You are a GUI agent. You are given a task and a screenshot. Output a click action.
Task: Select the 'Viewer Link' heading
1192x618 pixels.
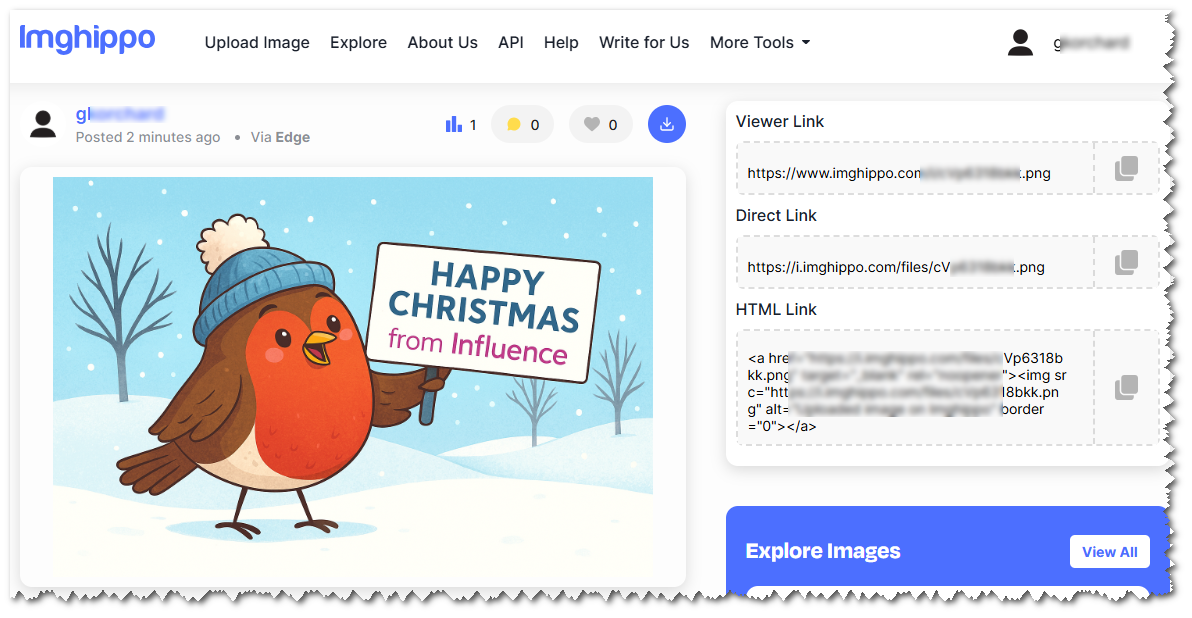(x=780, y=122)
